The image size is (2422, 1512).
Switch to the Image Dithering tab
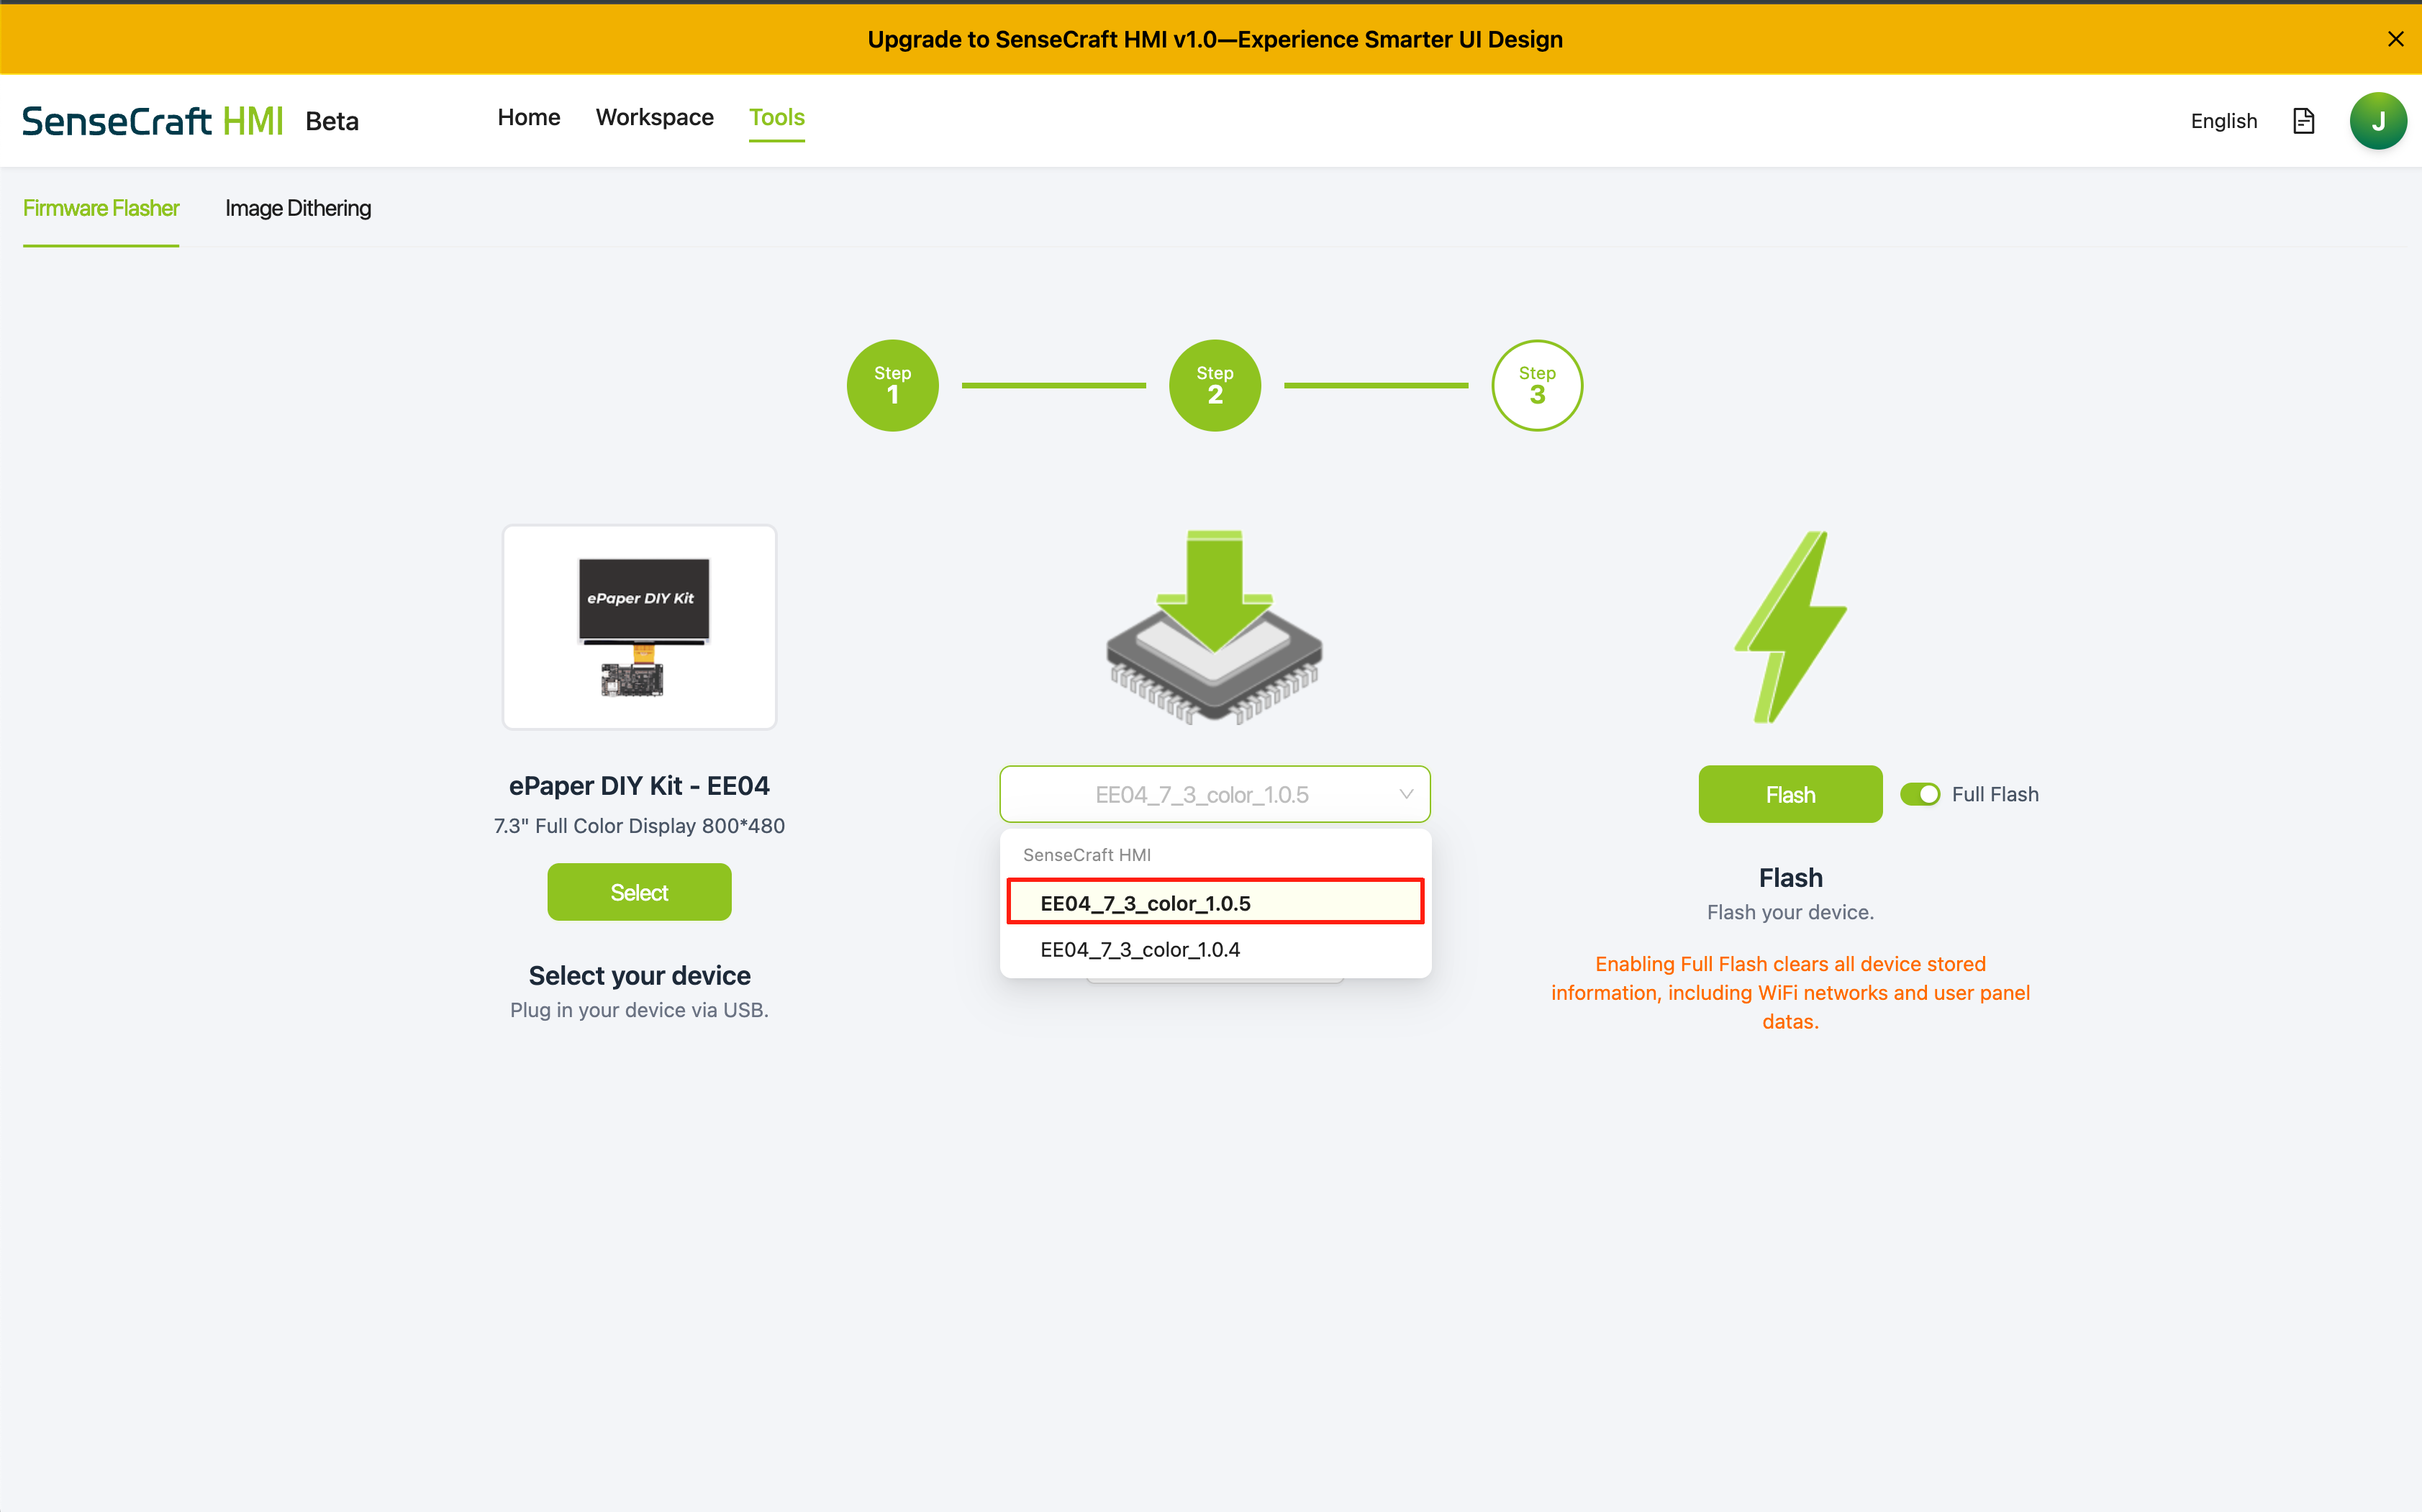click(298, 208)
